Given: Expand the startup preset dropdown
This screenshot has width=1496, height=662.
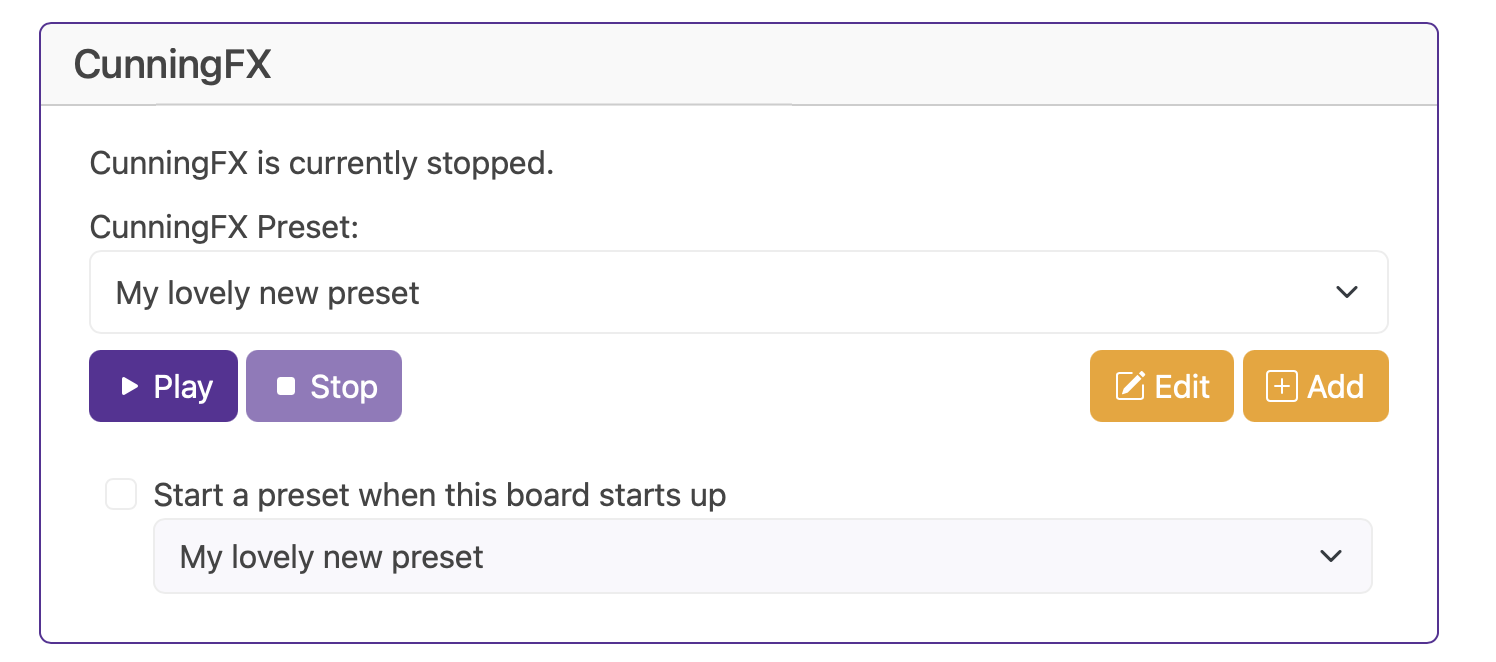Looking at the screenshot, I should 763,556.
